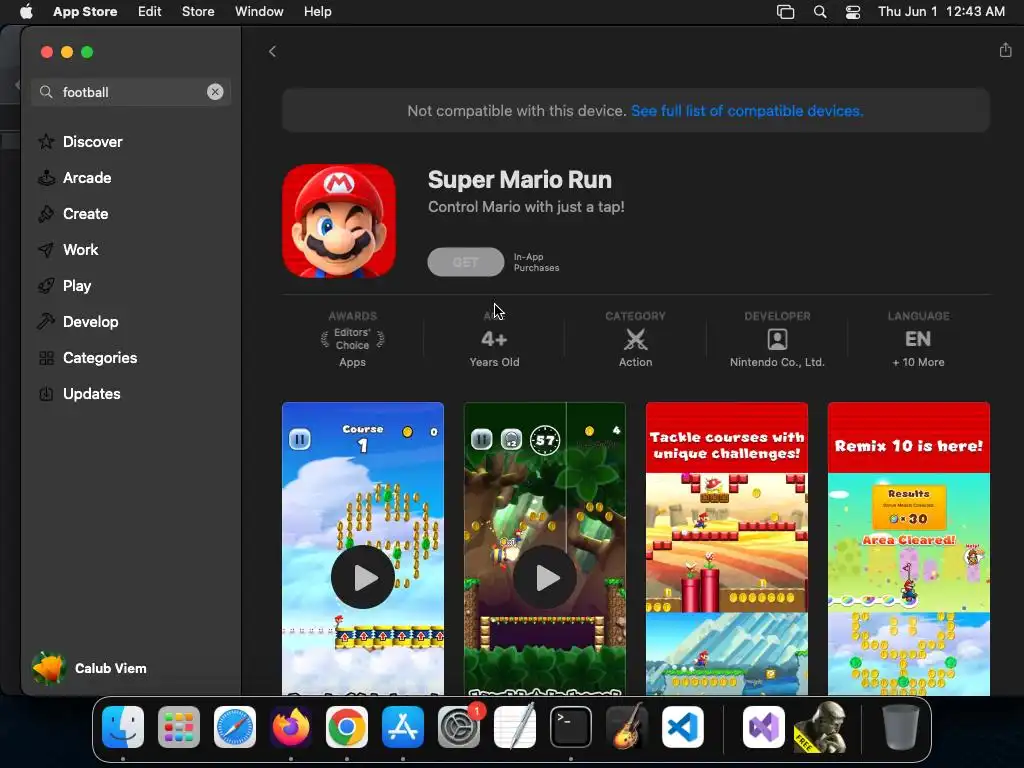The width and height of the screenshot is (1024, 768).
Task: Open the App Store menu
Action: click(x=85, y=12)
